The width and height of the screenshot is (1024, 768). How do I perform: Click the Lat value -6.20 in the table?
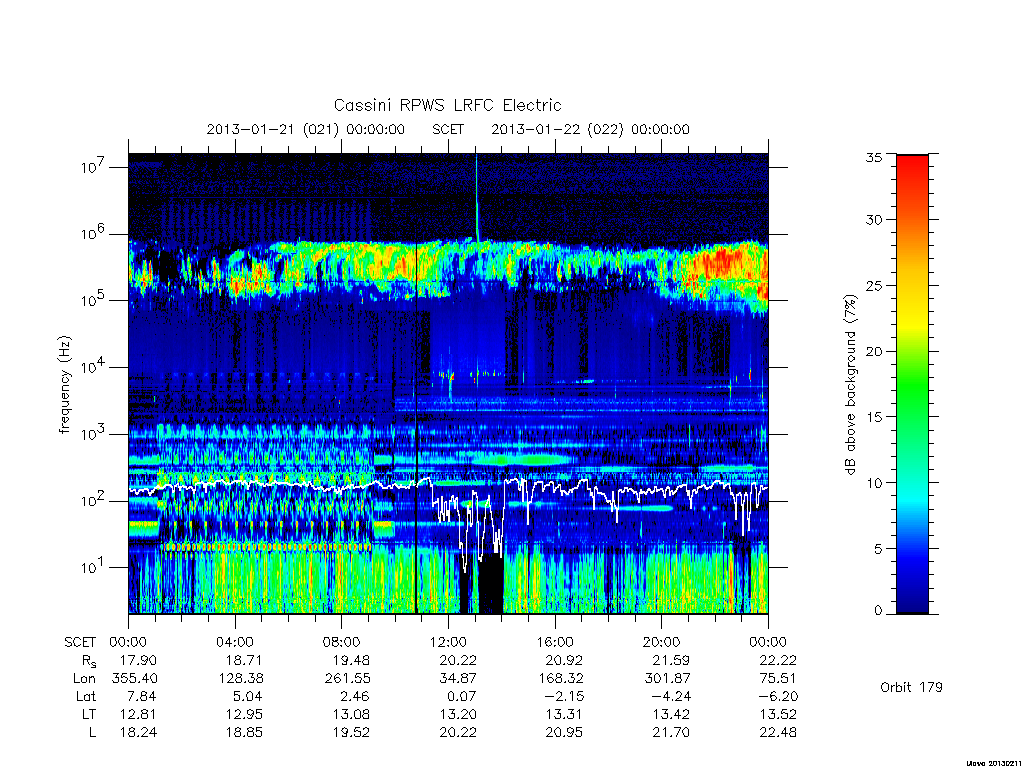click(x=777, y=696)
